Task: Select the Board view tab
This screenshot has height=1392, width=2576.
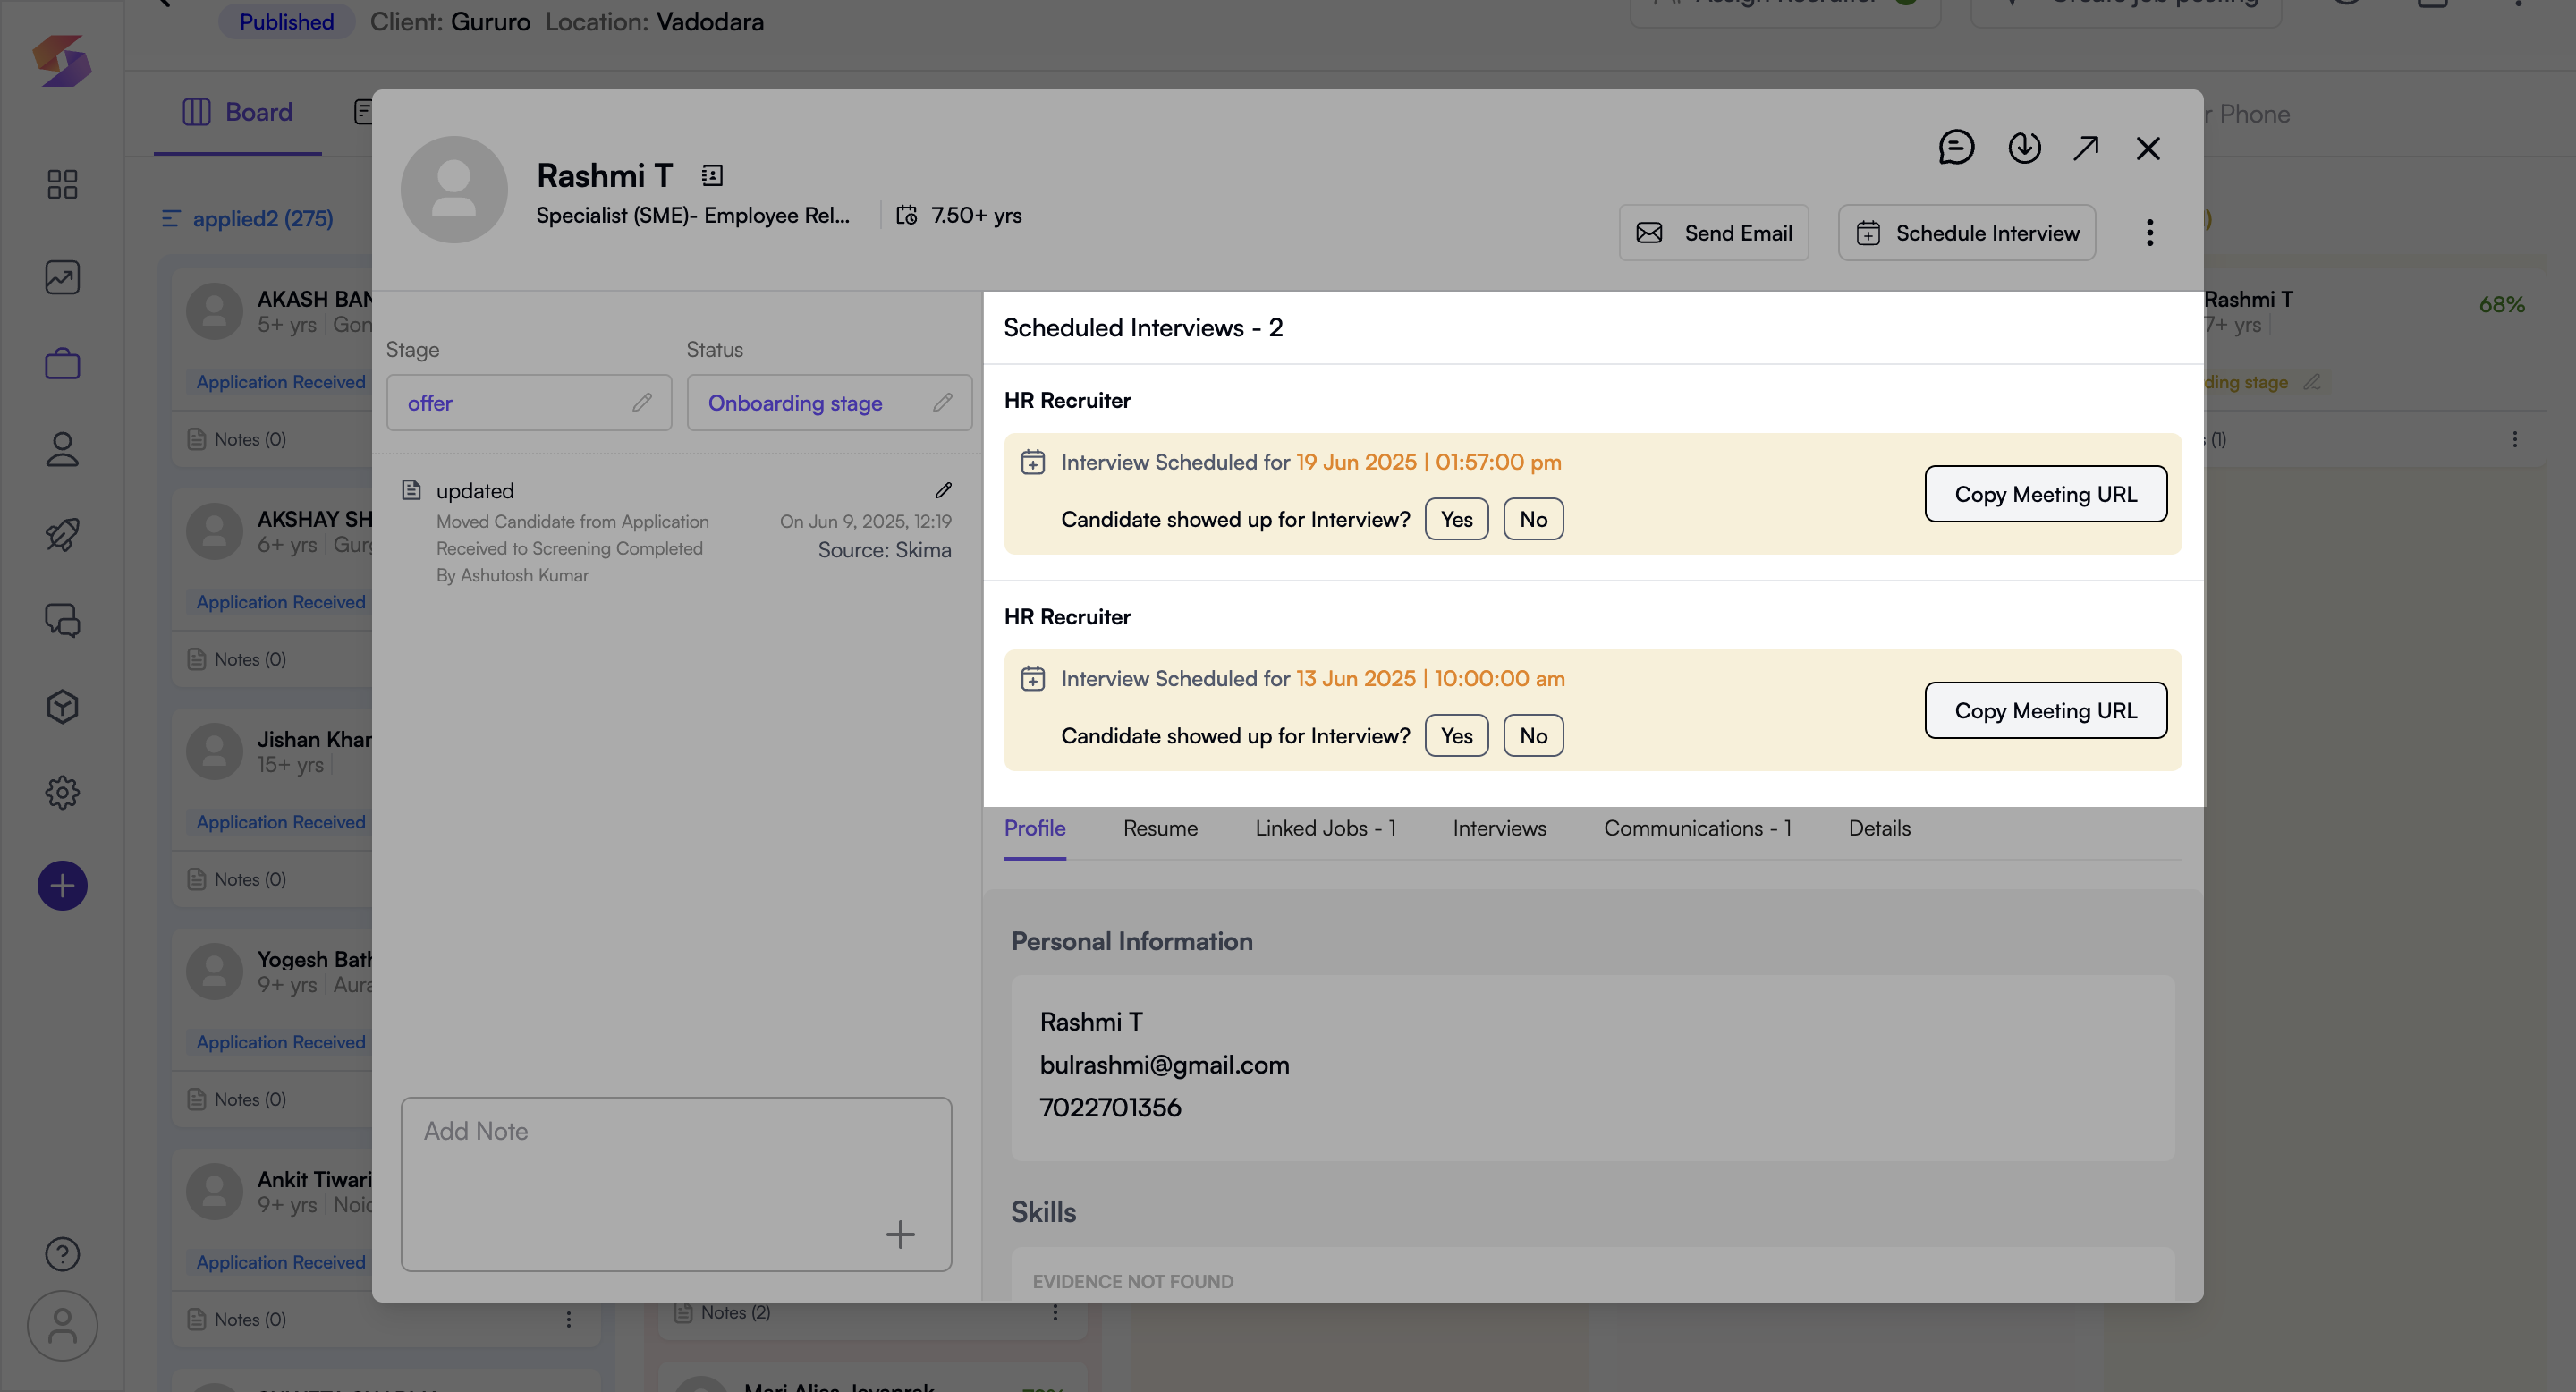Action: 238,112
